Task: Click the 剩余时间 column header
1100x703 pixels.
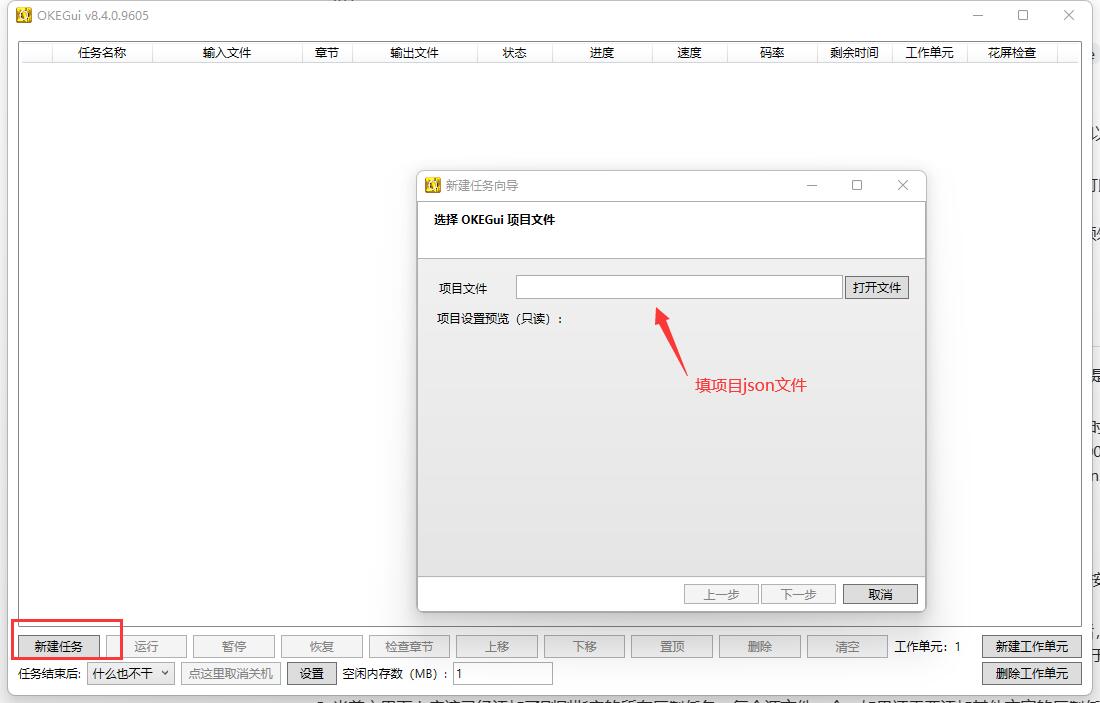Action: (x=853, y=53)
